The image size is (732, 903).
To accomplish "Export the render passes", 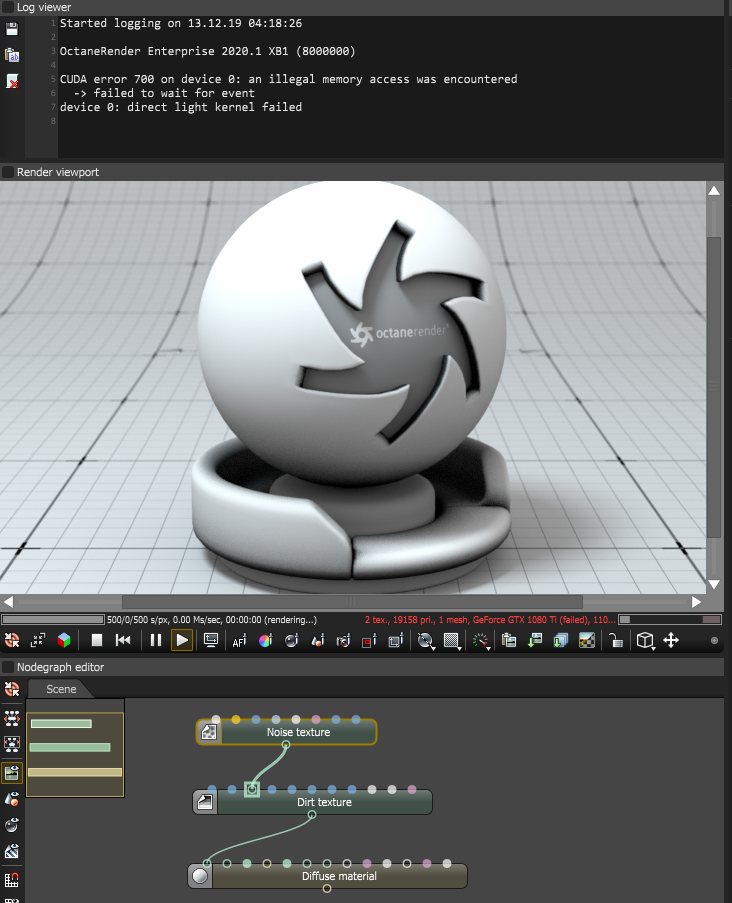I will [x=561, y=640].
